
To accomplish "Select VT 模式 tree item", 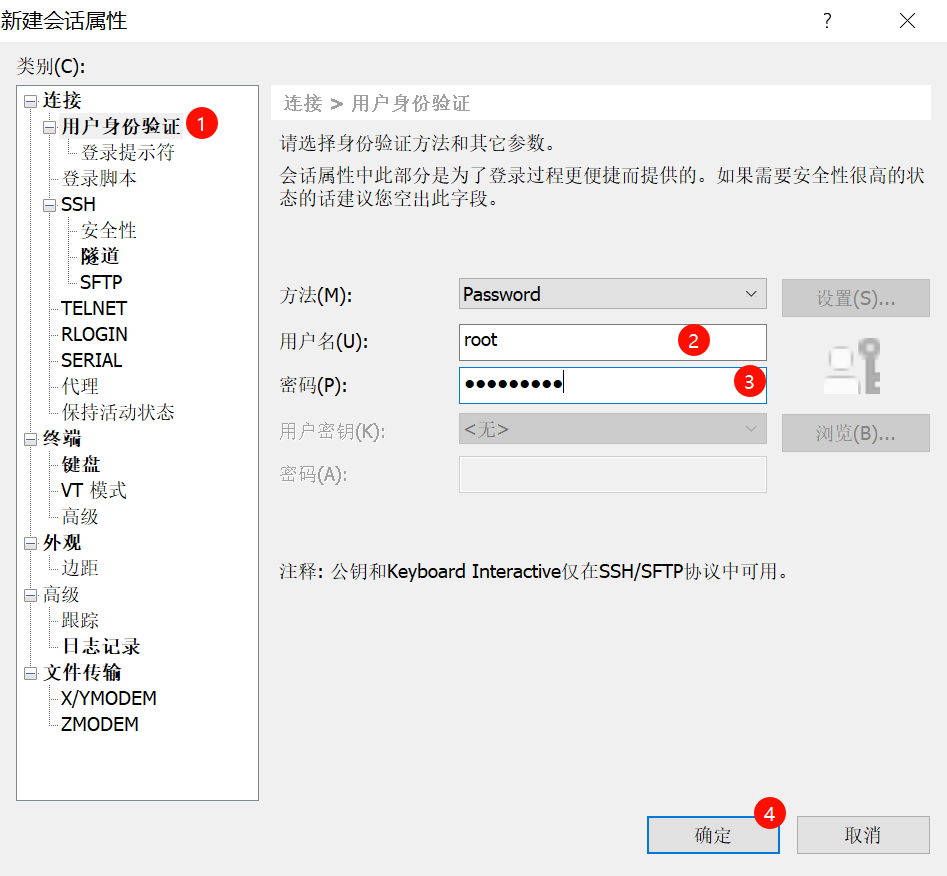I will tap(94, 490).
